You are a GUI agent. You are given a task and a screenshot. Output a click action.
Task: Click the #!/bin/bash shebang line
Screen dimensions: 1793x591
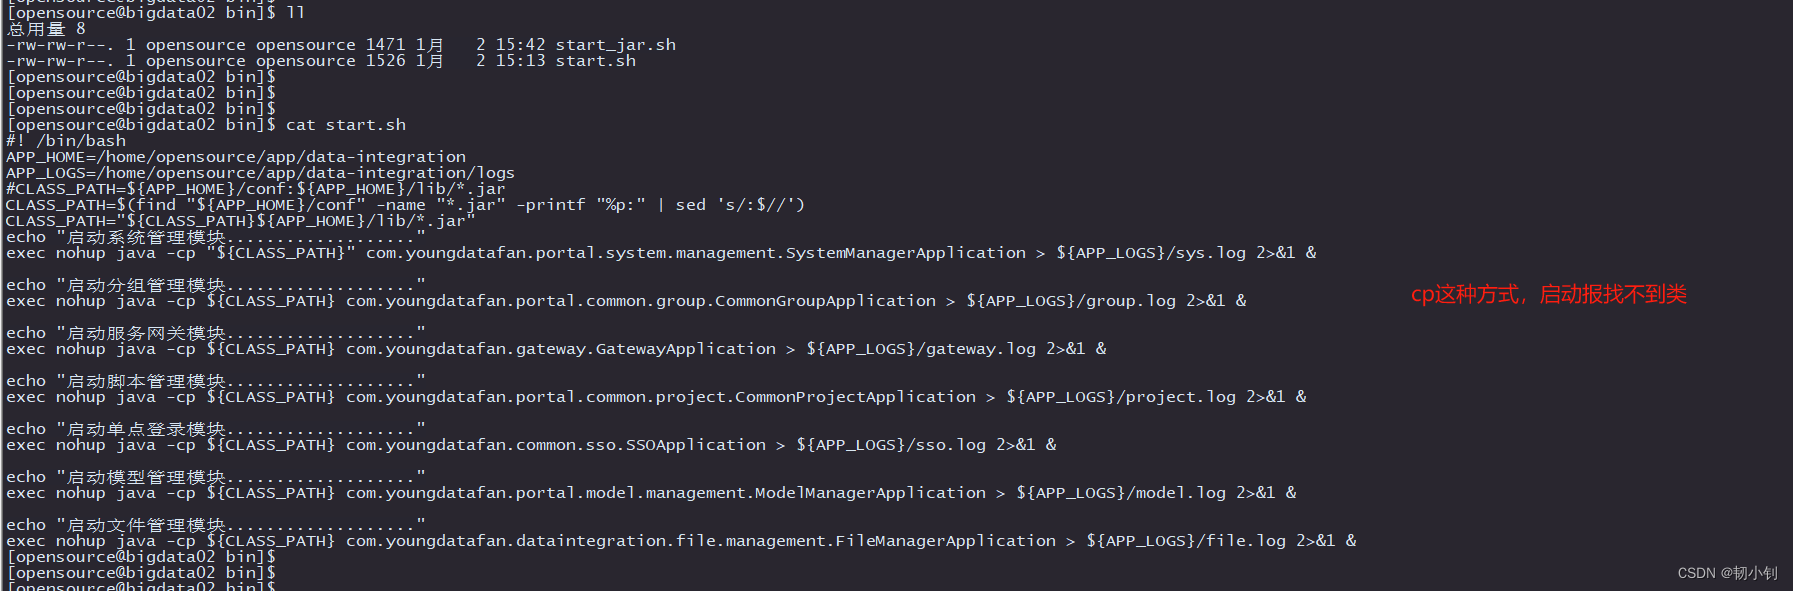pos(66,141)
